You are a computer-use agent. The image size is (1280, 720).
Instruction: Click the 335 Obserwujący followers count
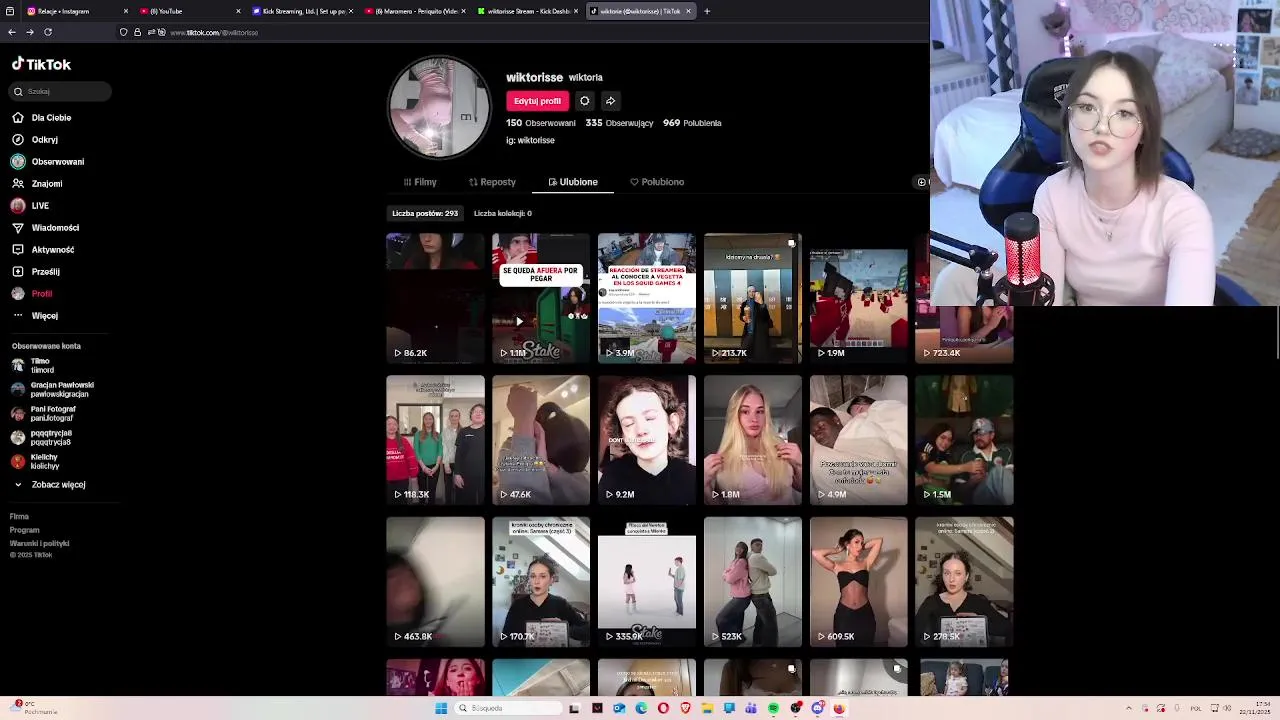point(619,123)
